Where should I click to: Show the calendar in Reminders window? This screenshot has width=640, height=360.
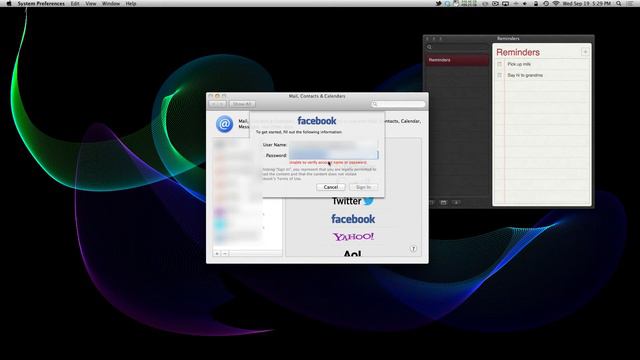[x=444, y=202]
